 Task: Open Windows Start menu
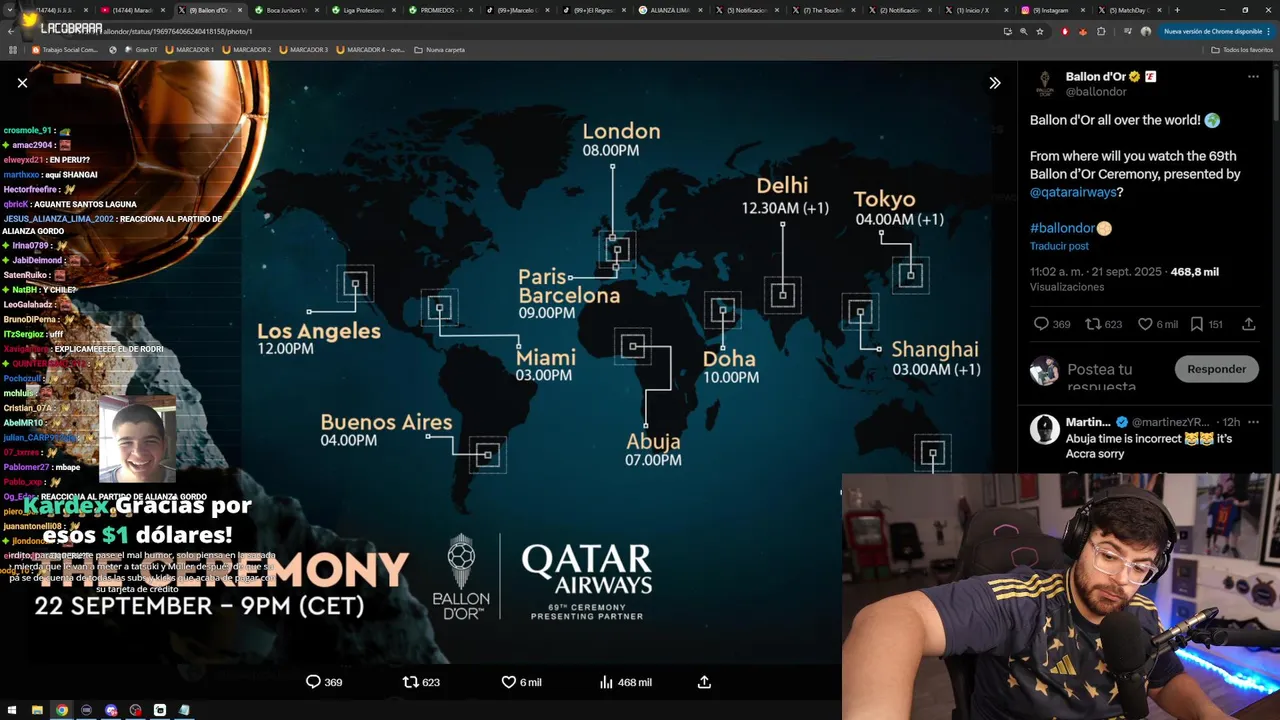coord(12,710)
